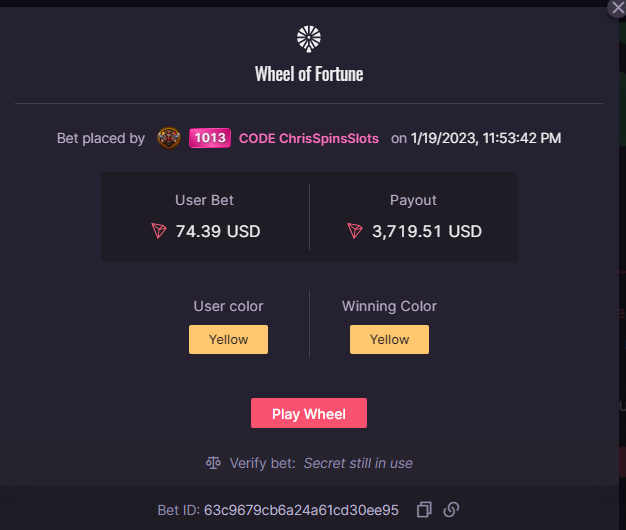This screenshot has height=530, width=626.
Task: Click the Verify bet label
Action: tap(262, 463)
